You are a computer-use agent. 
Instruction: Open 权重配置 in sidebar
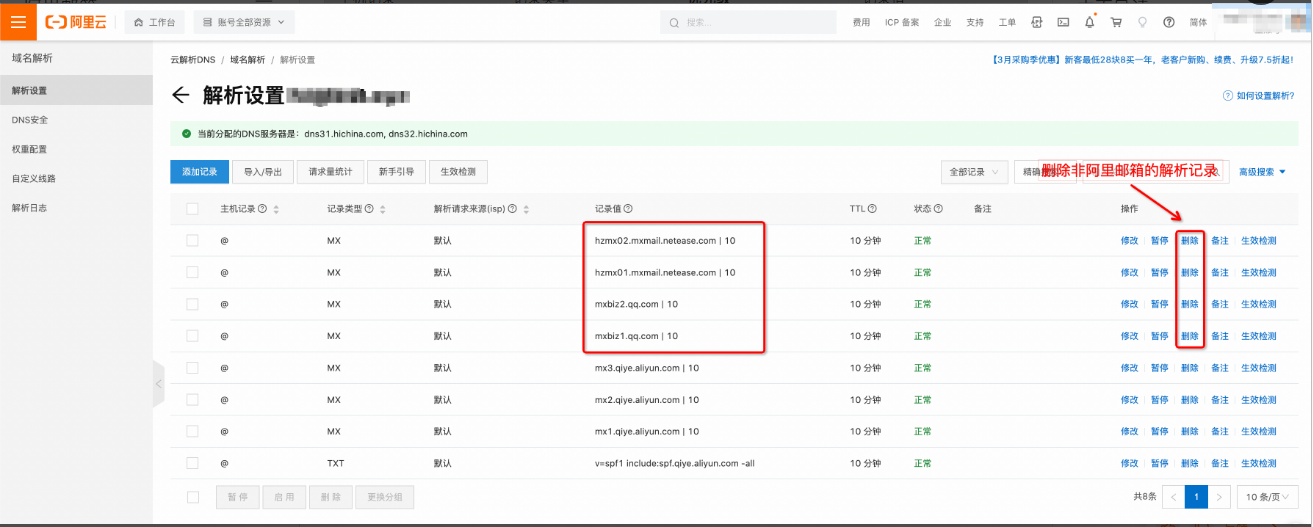76,149
